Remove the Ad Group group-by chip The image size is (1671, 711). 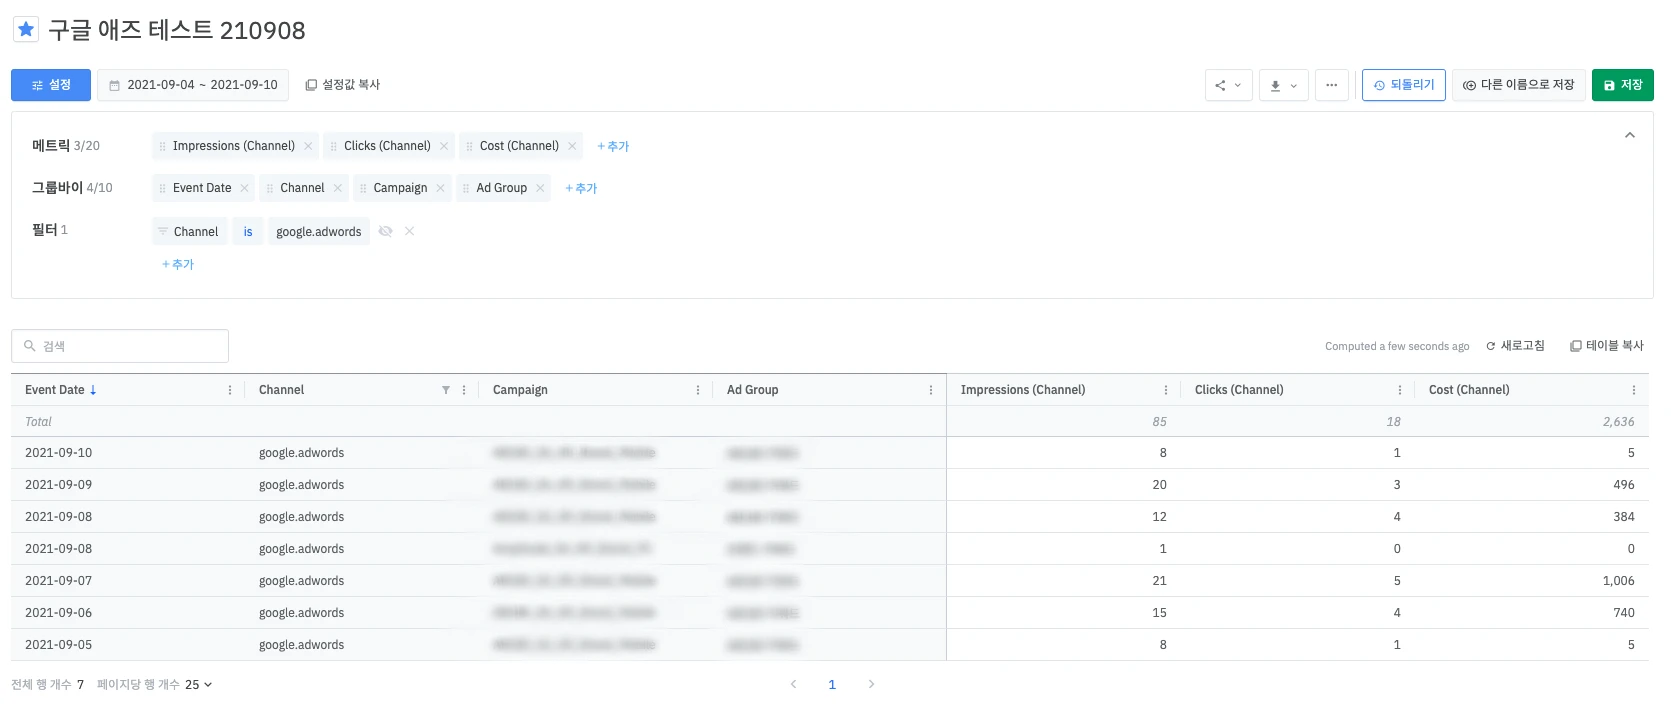pos(540,188)
